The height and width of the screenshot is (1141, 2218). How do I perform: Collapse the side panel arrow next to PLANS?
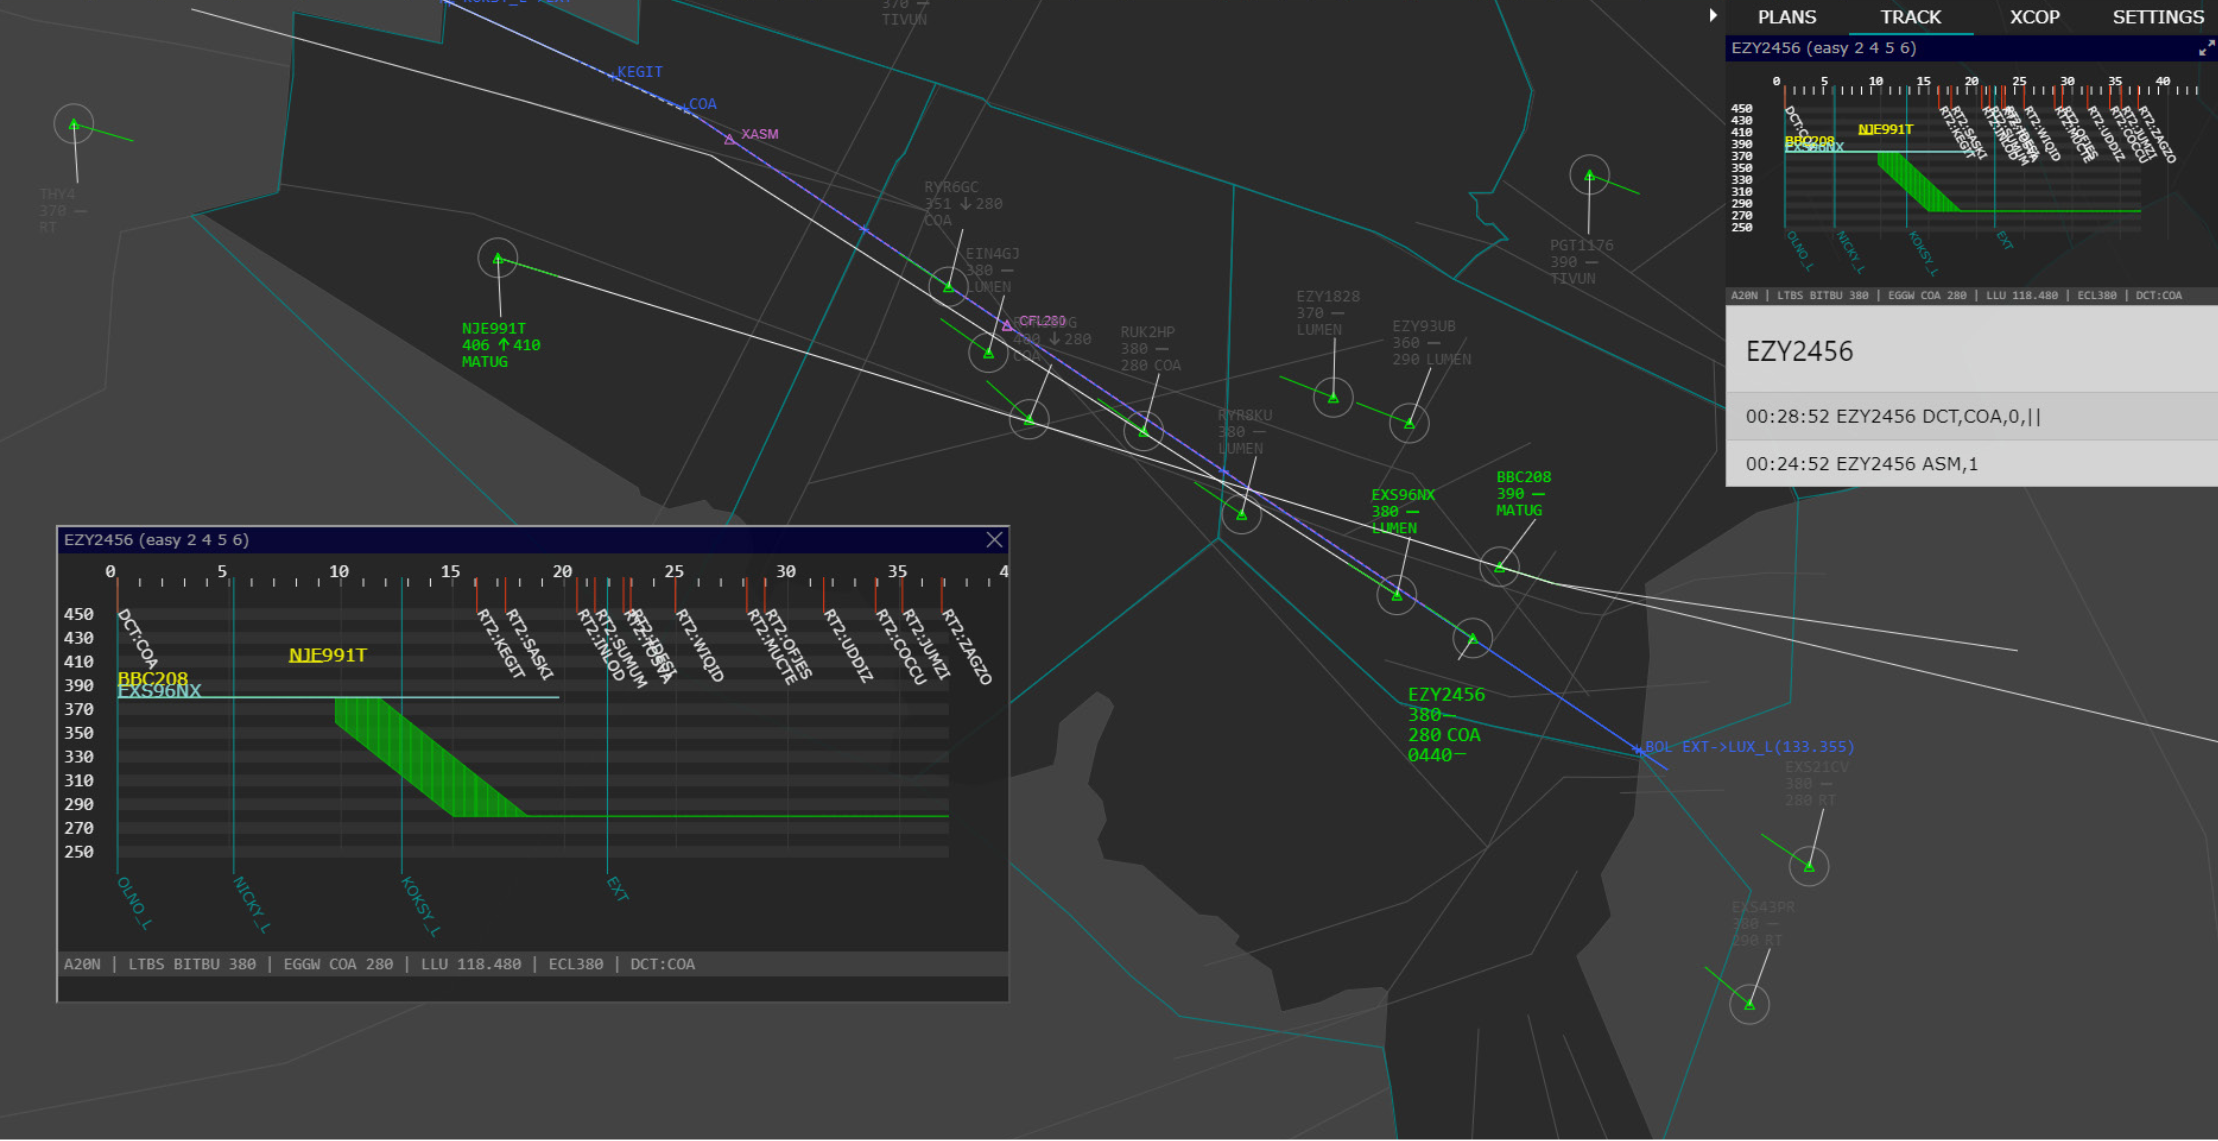tap(1713, 15)
